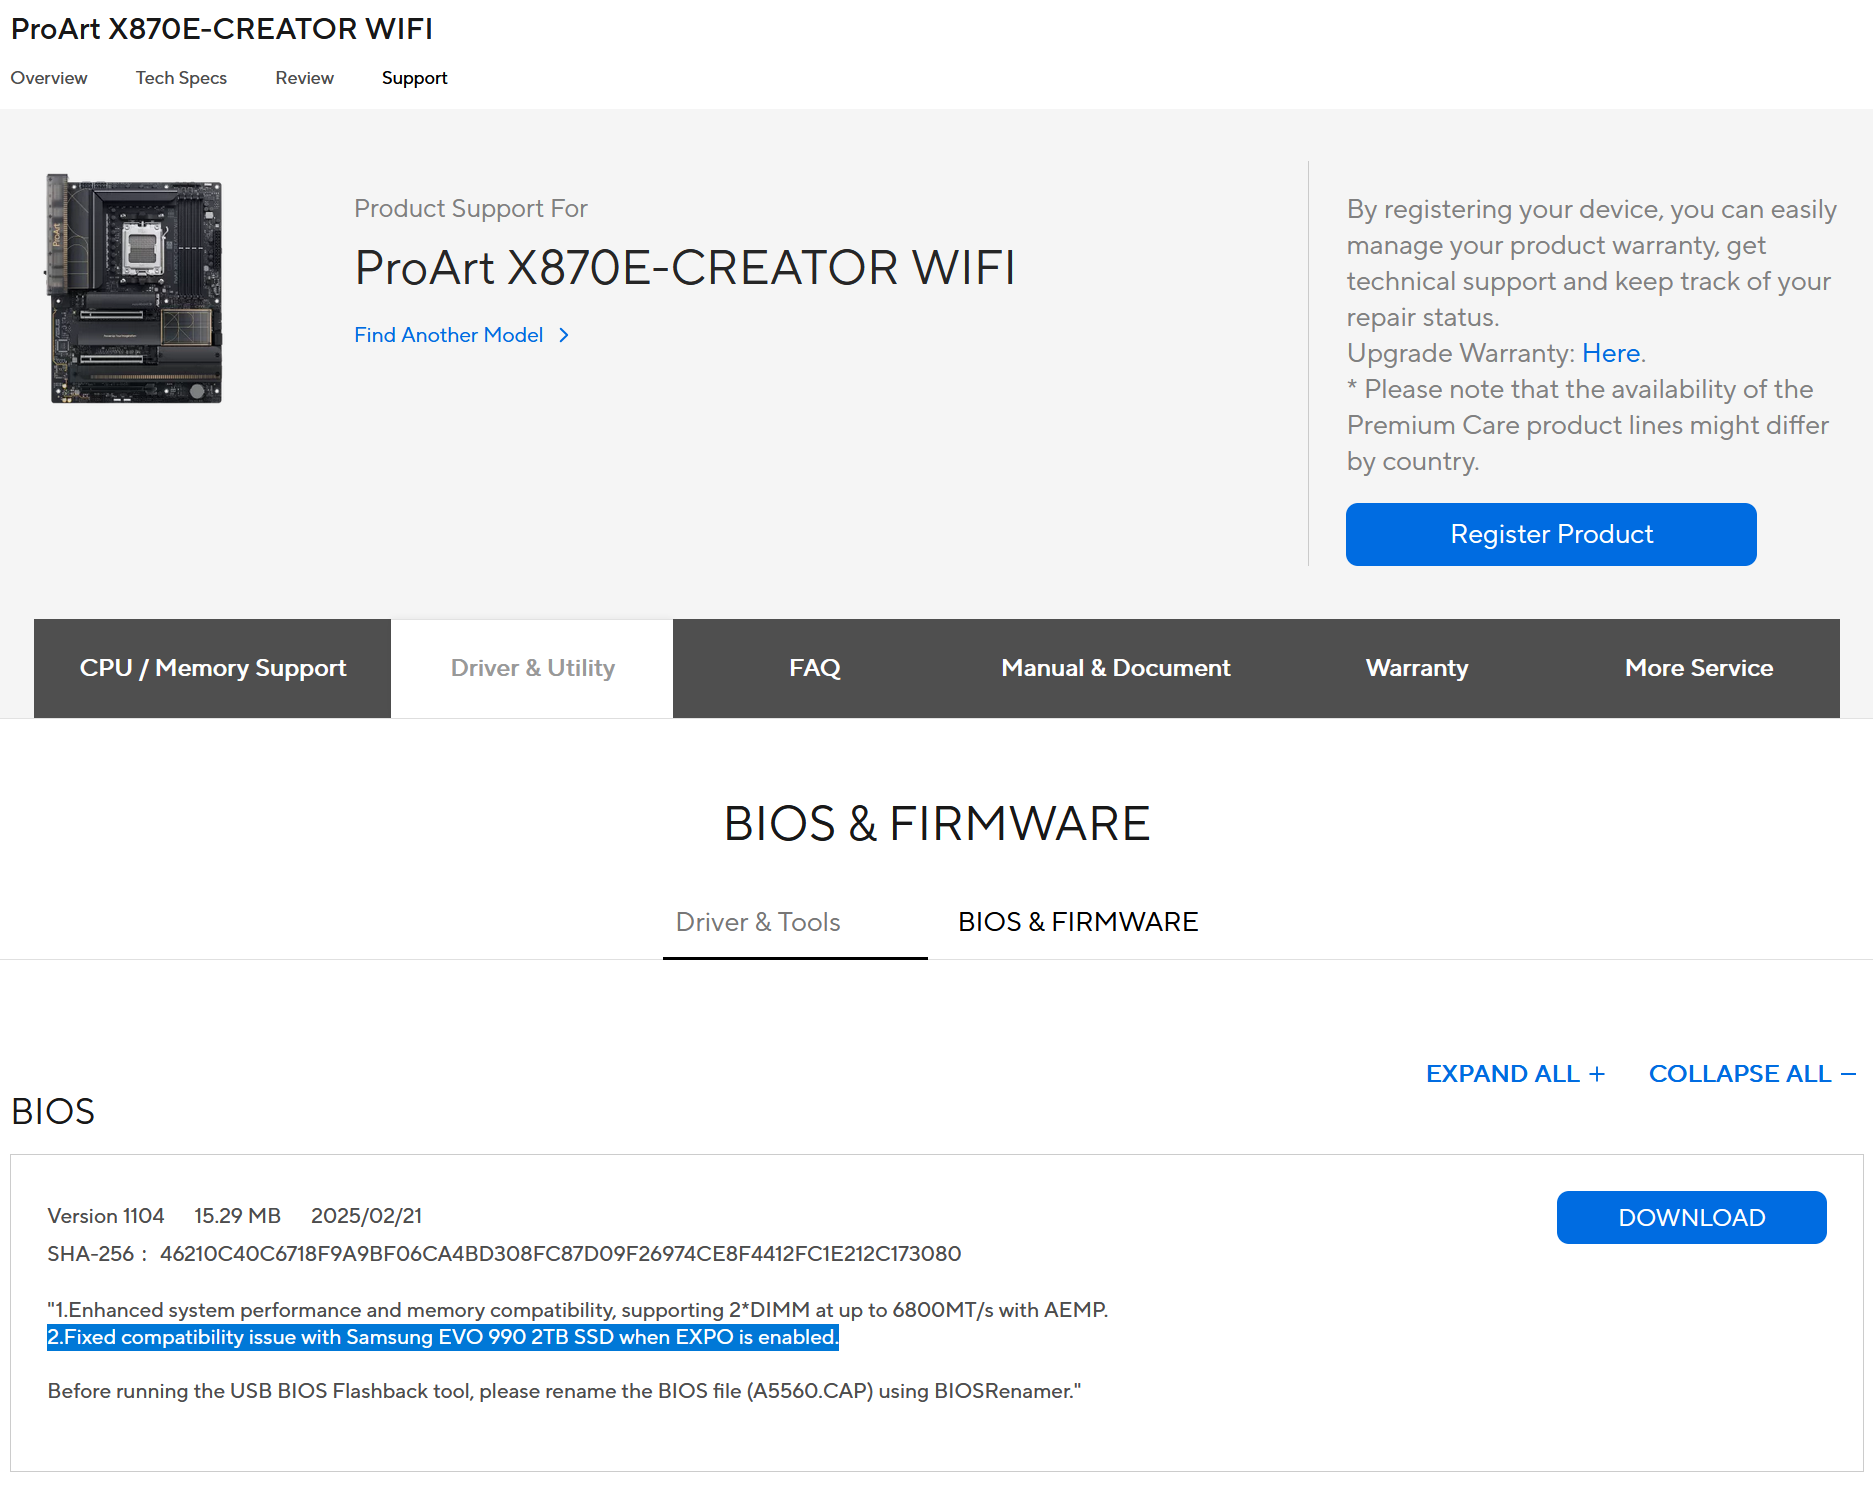View the Warranty tab
This screenshot has height=1494, width=1873.
(1416, 668)
